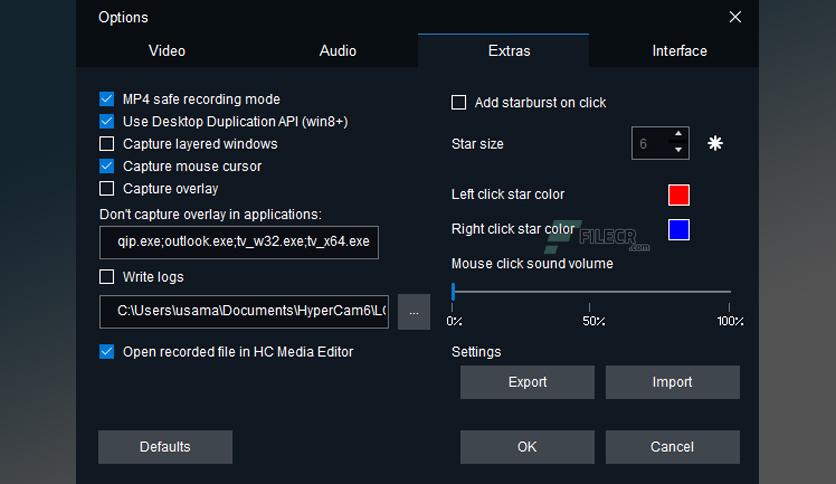Turn on Write logs

pyautogui.click(x=107, y=277)
